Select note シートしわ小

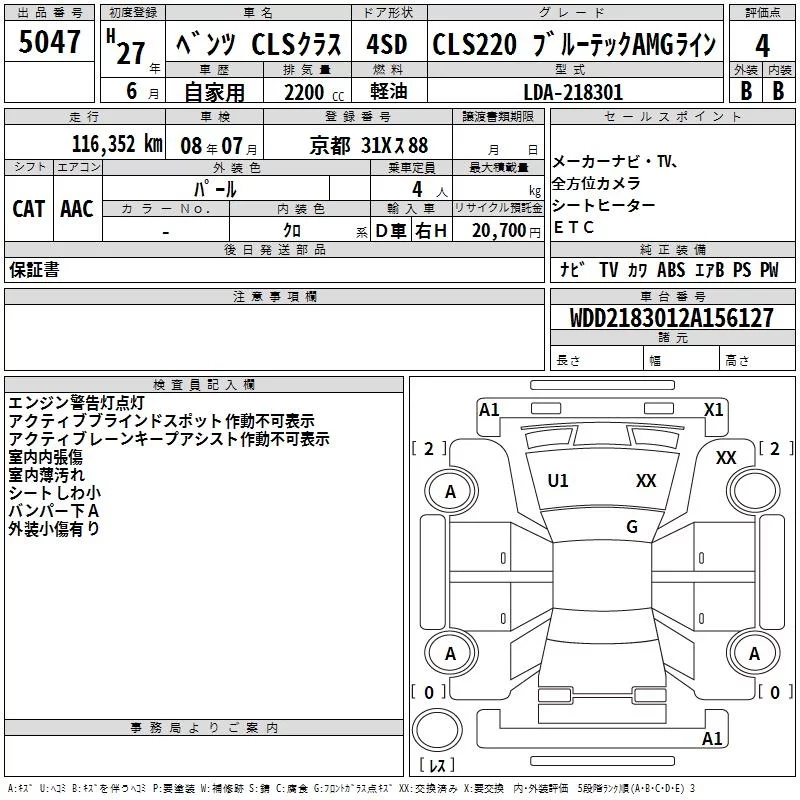click(x=55, y=492)
